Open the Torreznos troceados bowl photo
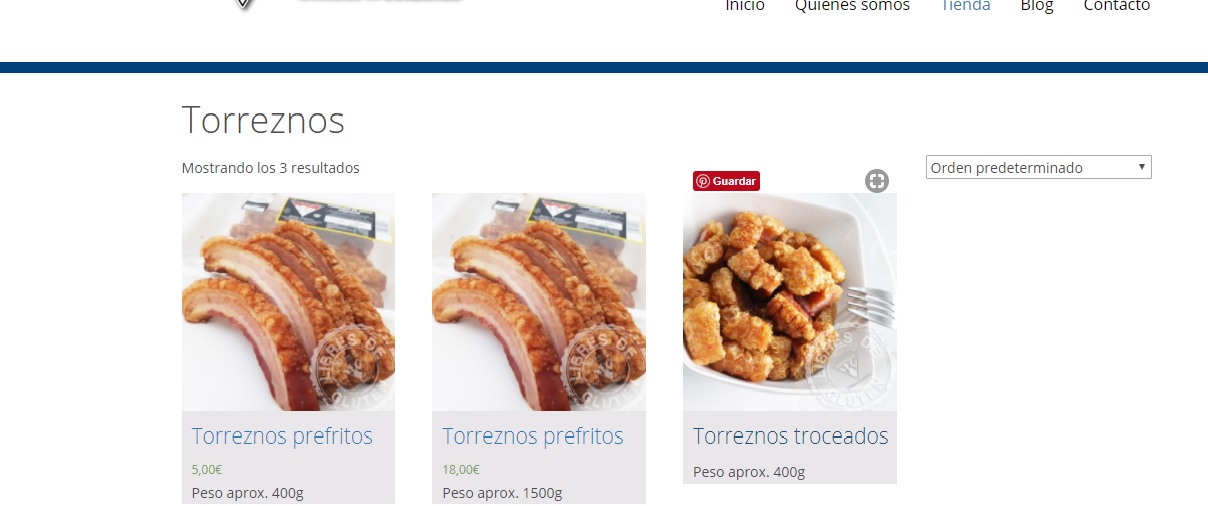Viewport: 1208px width, 506px height. click(x=790, y=302)
